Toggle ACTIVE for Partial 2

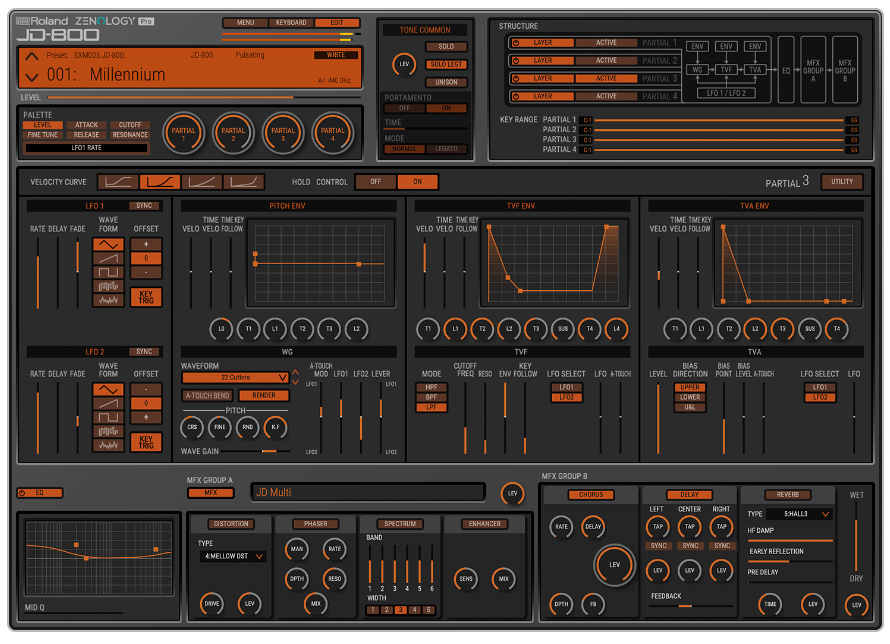606,60
